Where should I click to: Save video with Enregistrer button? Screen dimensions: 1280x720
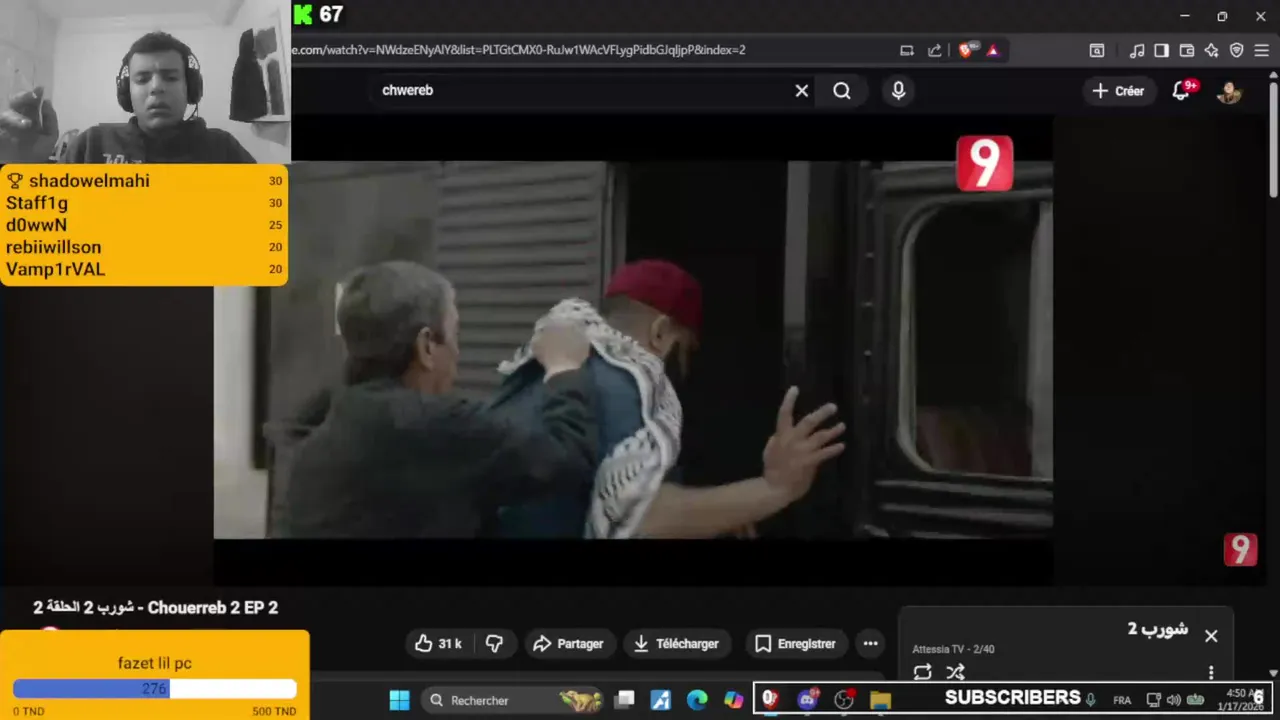(x=795, y=644)
